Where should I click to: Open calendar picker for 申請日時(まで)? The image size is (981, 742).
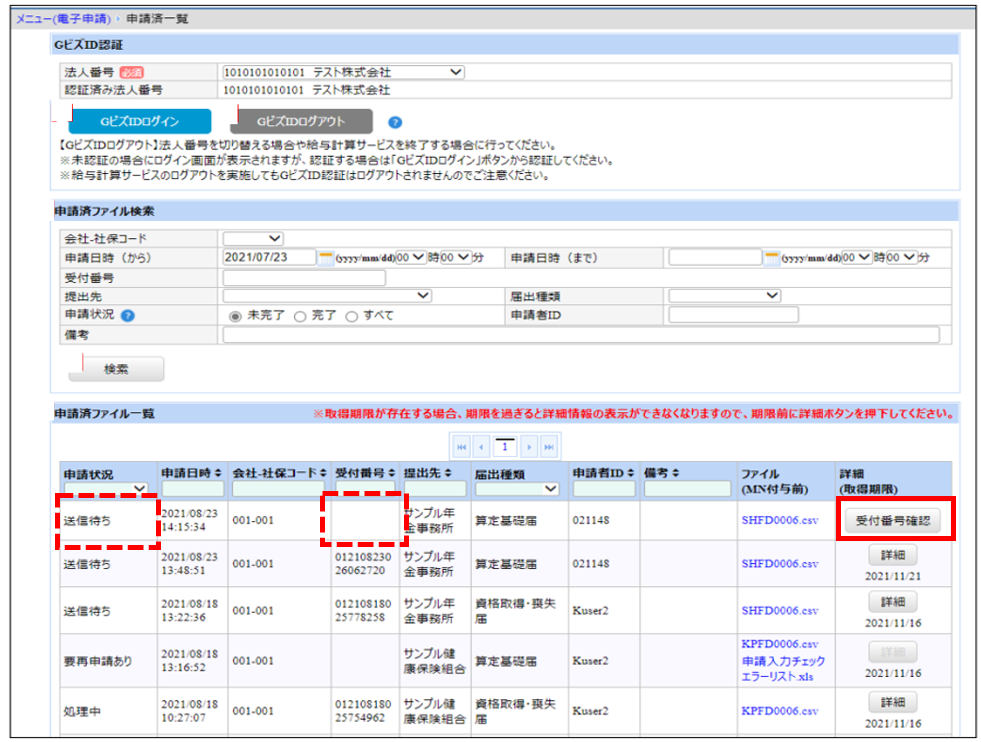coord(771,258)
